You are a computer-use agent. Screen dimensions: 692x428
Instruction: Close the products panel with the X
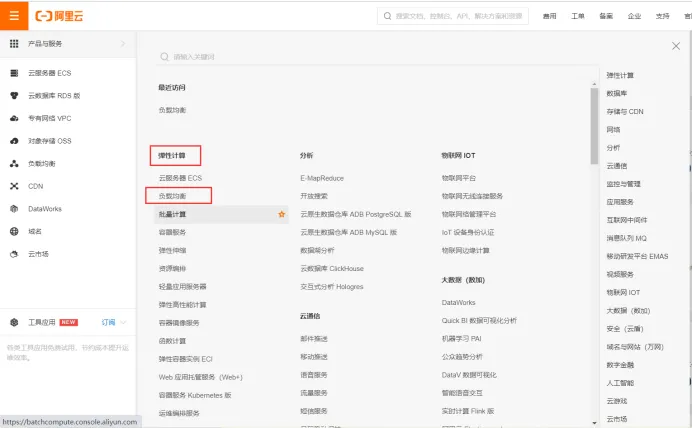[676, 46]
